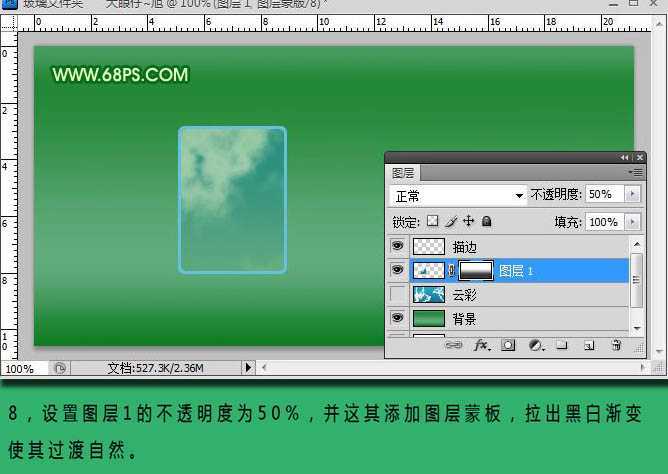668x474 pixels.
Task: Click the 文档:527.3K/2.36M status text
Action: click(155, 368)
